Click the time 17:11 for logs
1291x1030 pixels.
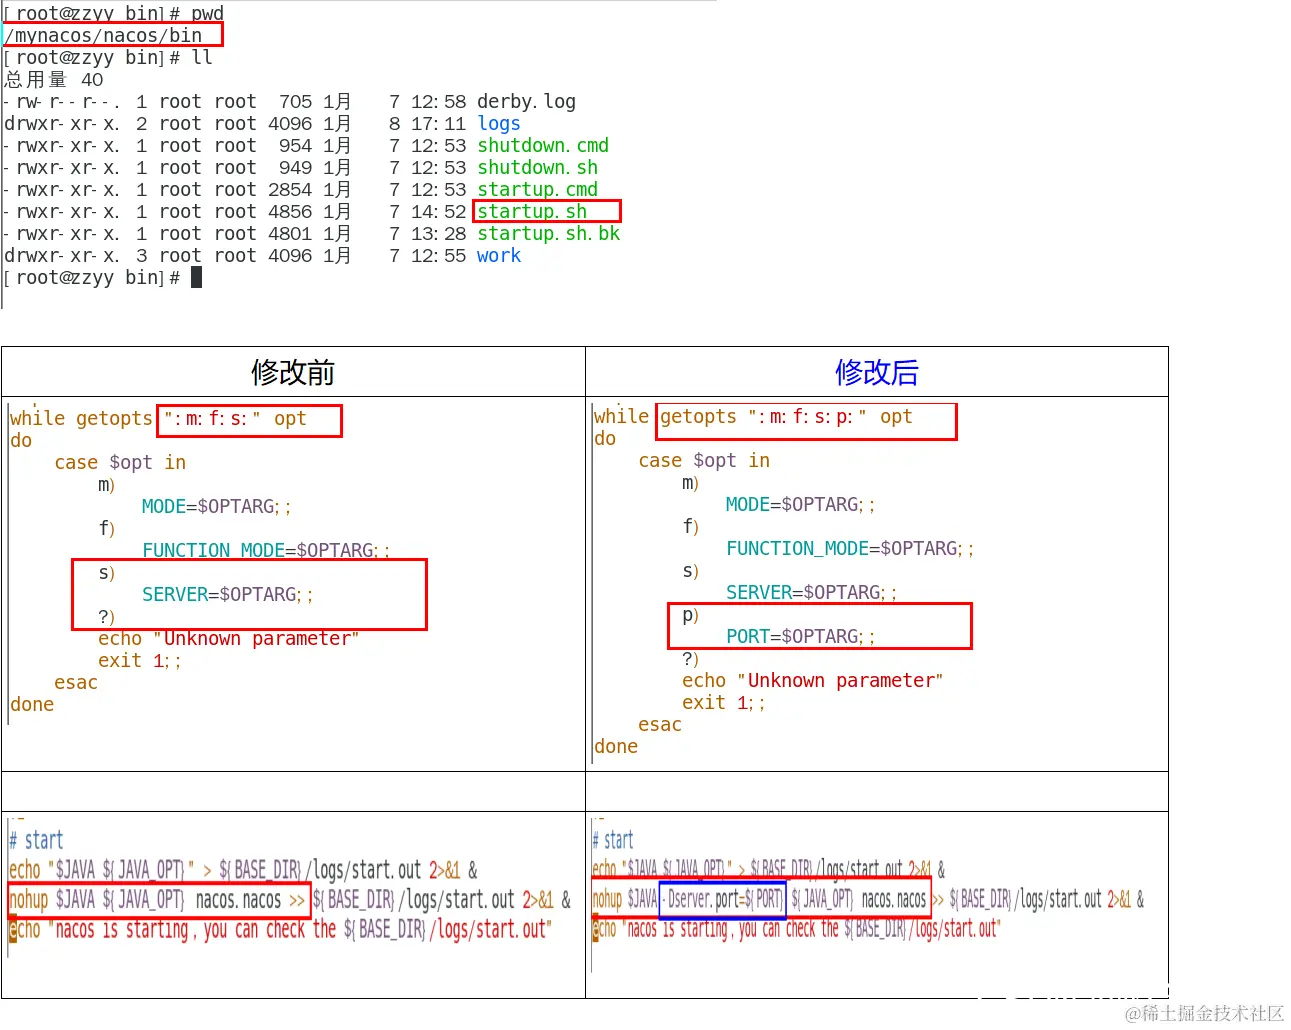438,123
